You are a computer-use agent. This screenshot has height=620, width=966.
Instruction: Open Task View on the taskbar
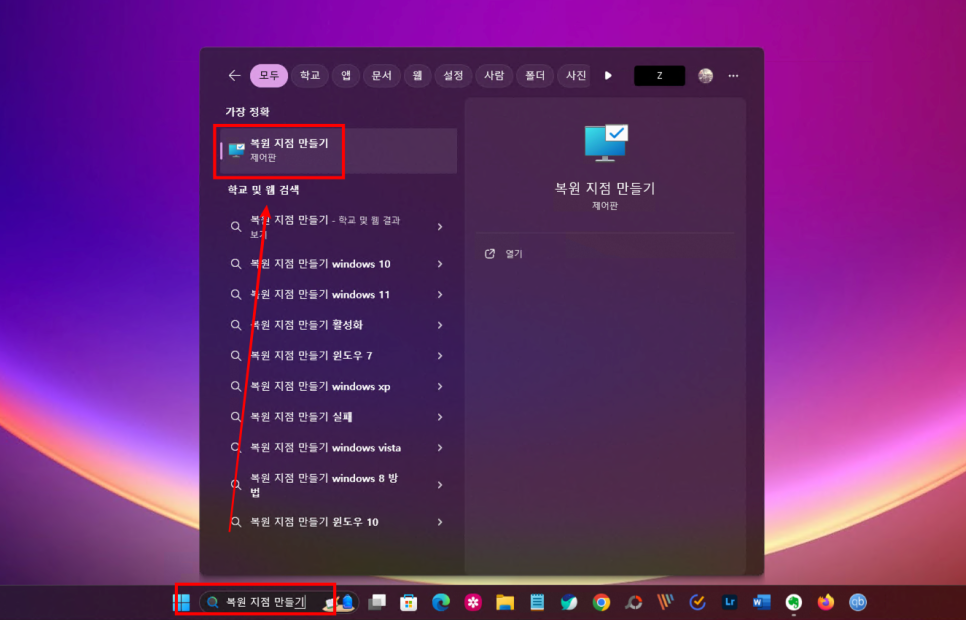click(376, 602)
